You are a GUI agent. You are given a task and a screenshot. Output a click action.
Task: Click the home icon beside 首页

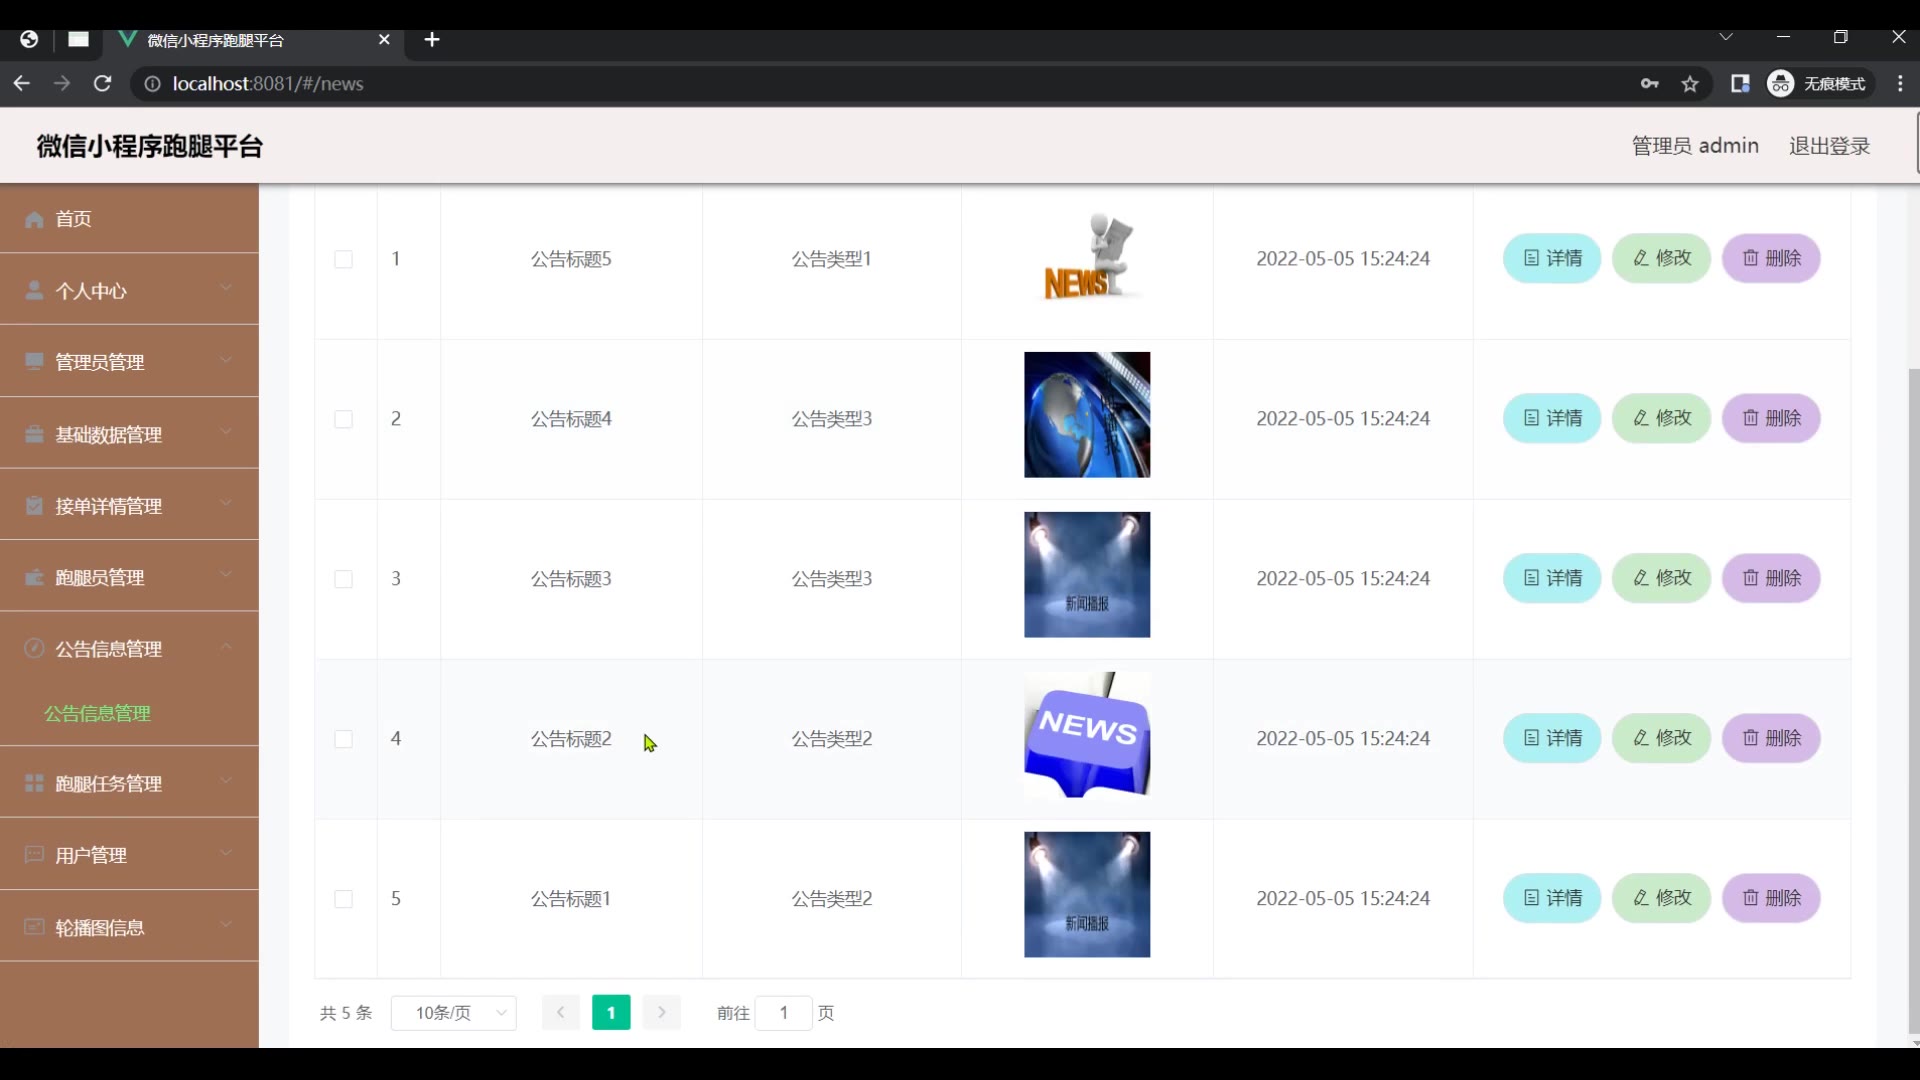(x=34, y=219)
